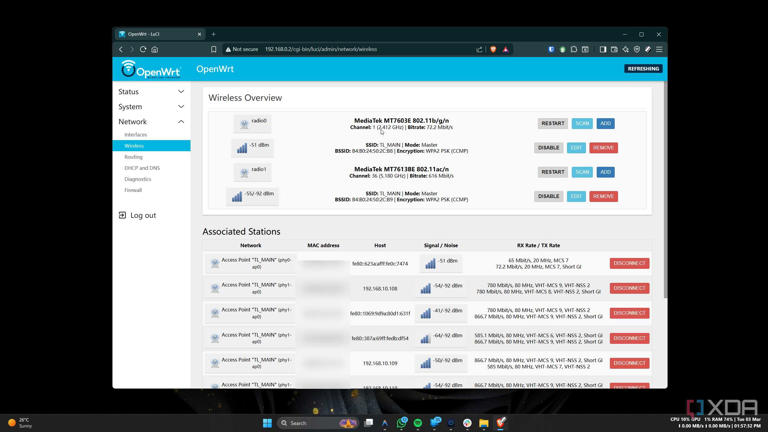Viewport: 768px width, 432px height.
Task: Disconnect the station at -41/-92 dBm
Action: click(629, 313)
